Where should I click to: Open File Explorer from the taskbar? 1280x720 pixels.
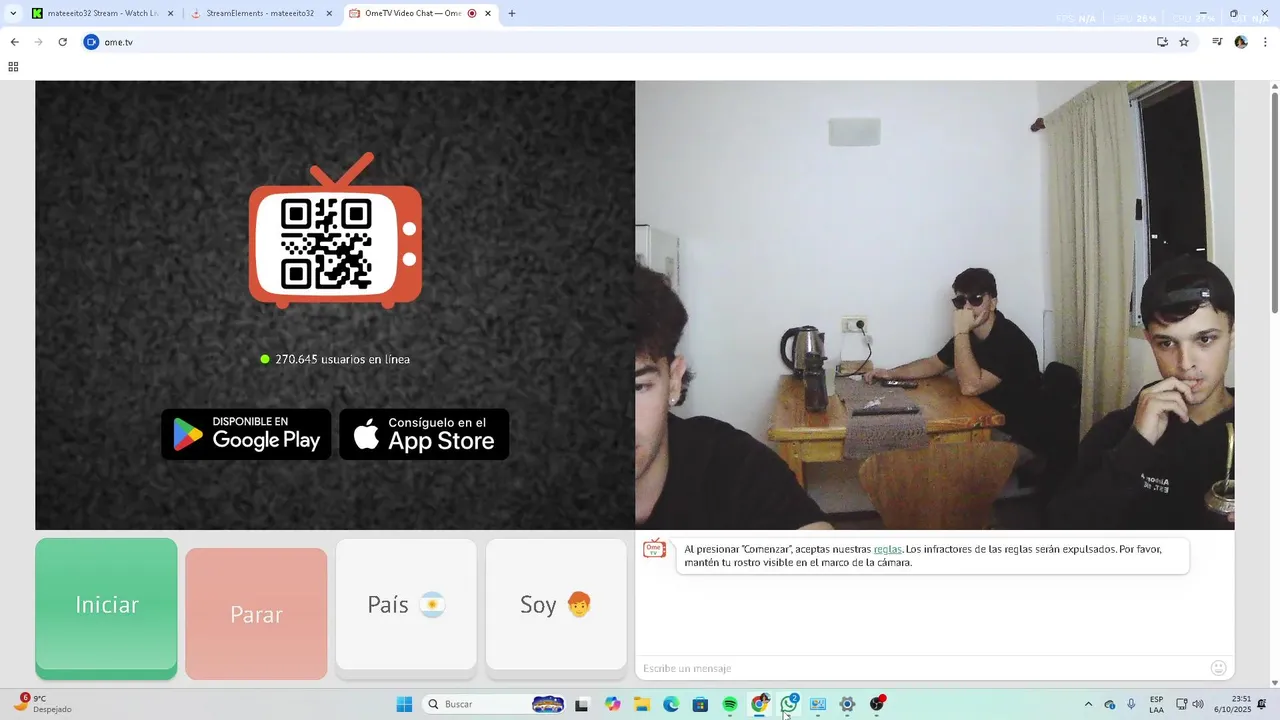pyautogui.click(x=642, y=705)
